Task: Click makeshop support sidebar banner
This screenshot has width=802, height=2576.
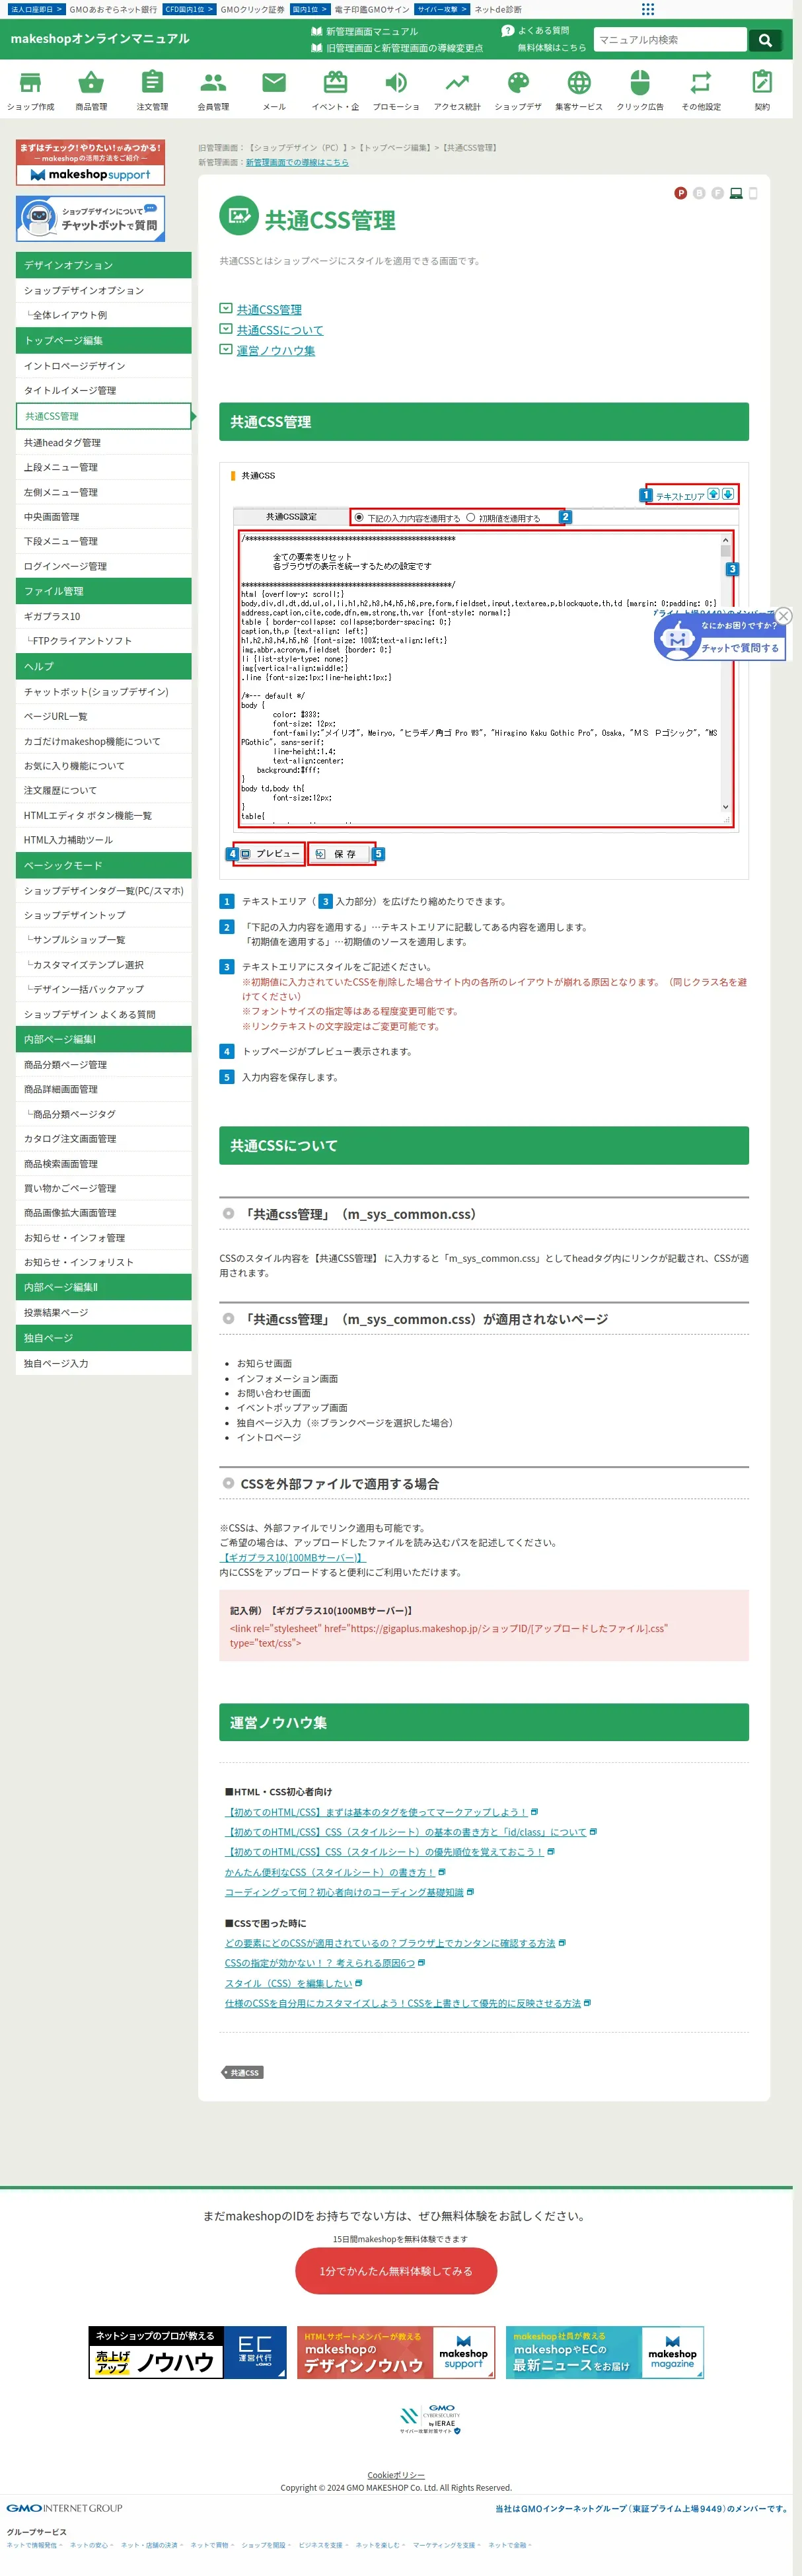Action: click(x=90, y=162)
